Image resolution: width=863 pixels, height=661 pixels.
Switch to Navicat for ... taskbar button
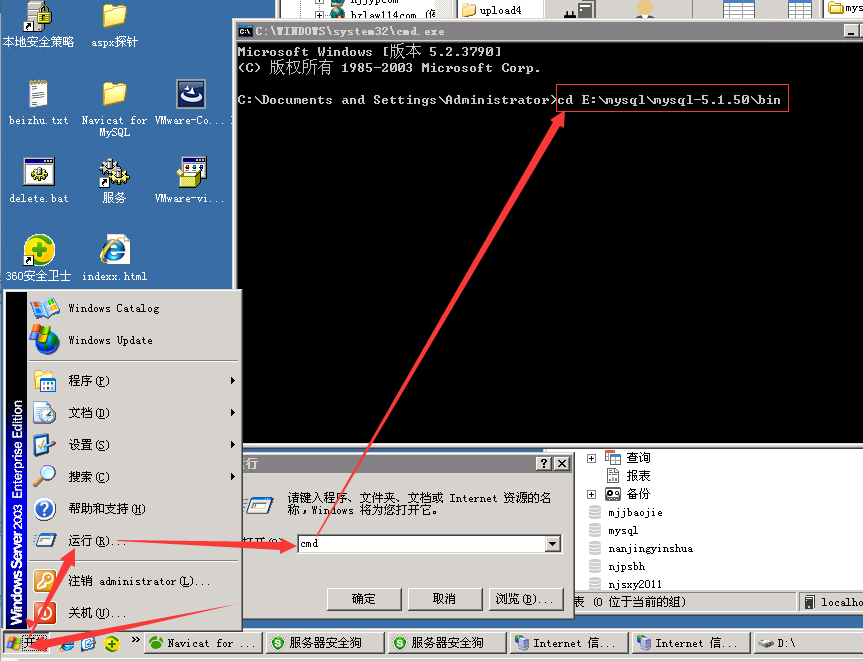coord(203,643)
